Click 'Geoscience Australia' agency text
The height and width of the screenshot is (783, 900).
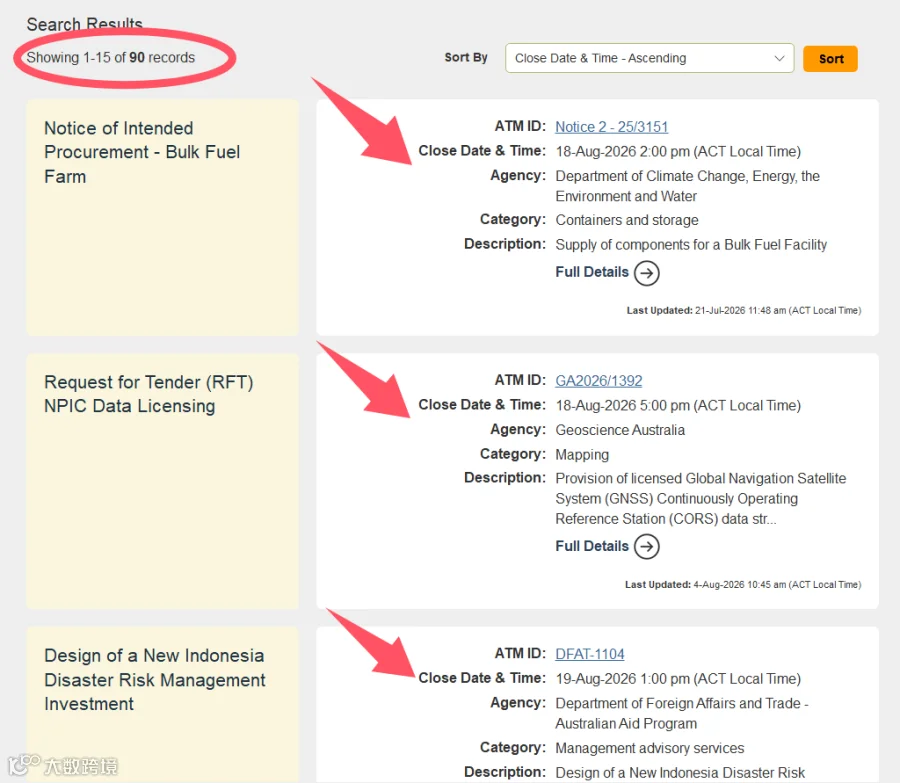pos(620,430)
